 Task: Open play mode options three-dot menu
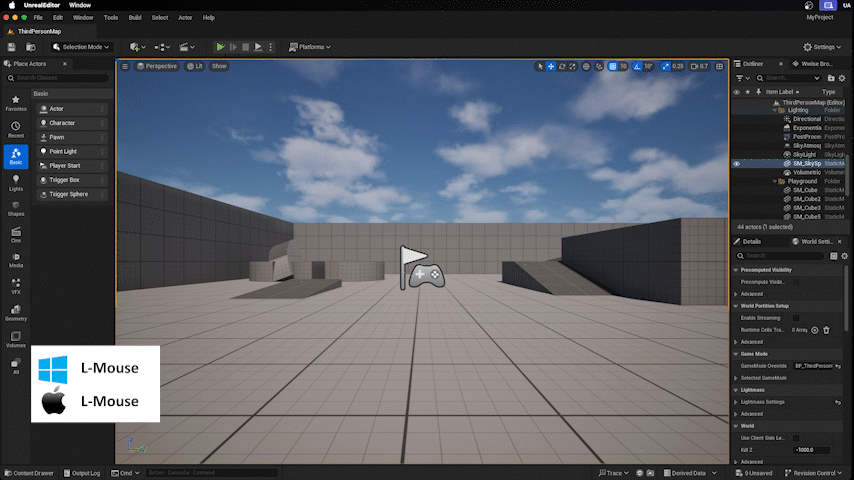270,47
